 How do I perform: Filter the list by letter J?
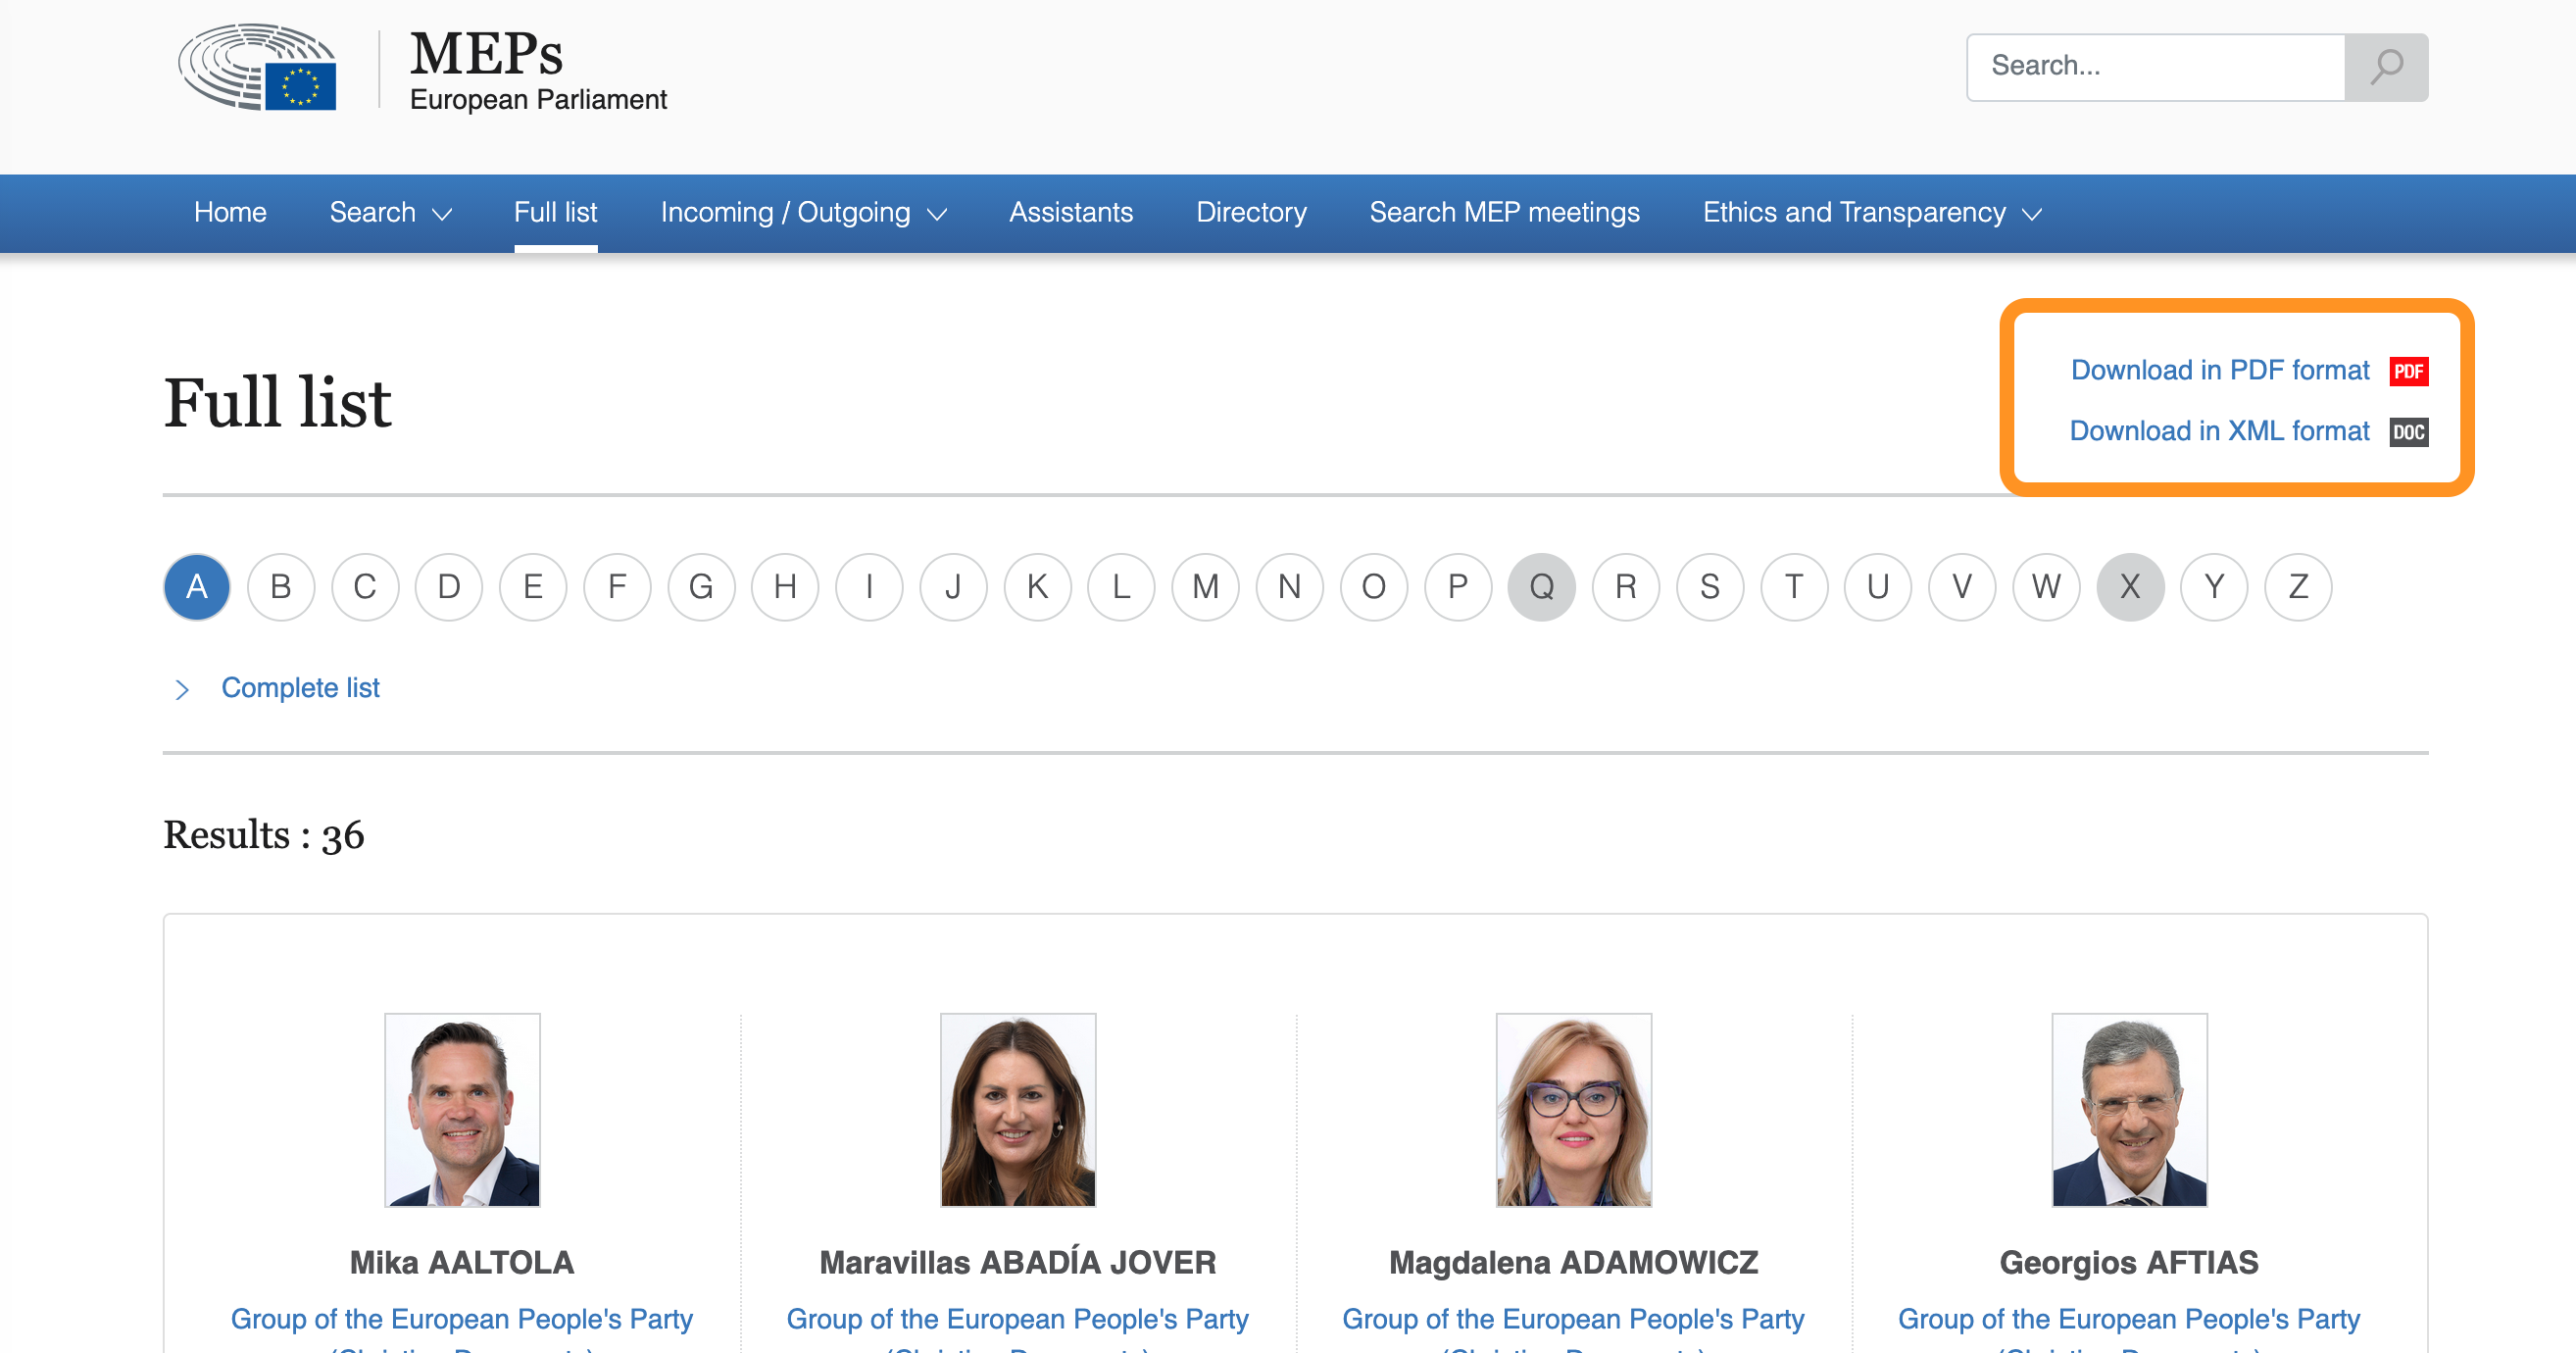click(x=953, y=587)
